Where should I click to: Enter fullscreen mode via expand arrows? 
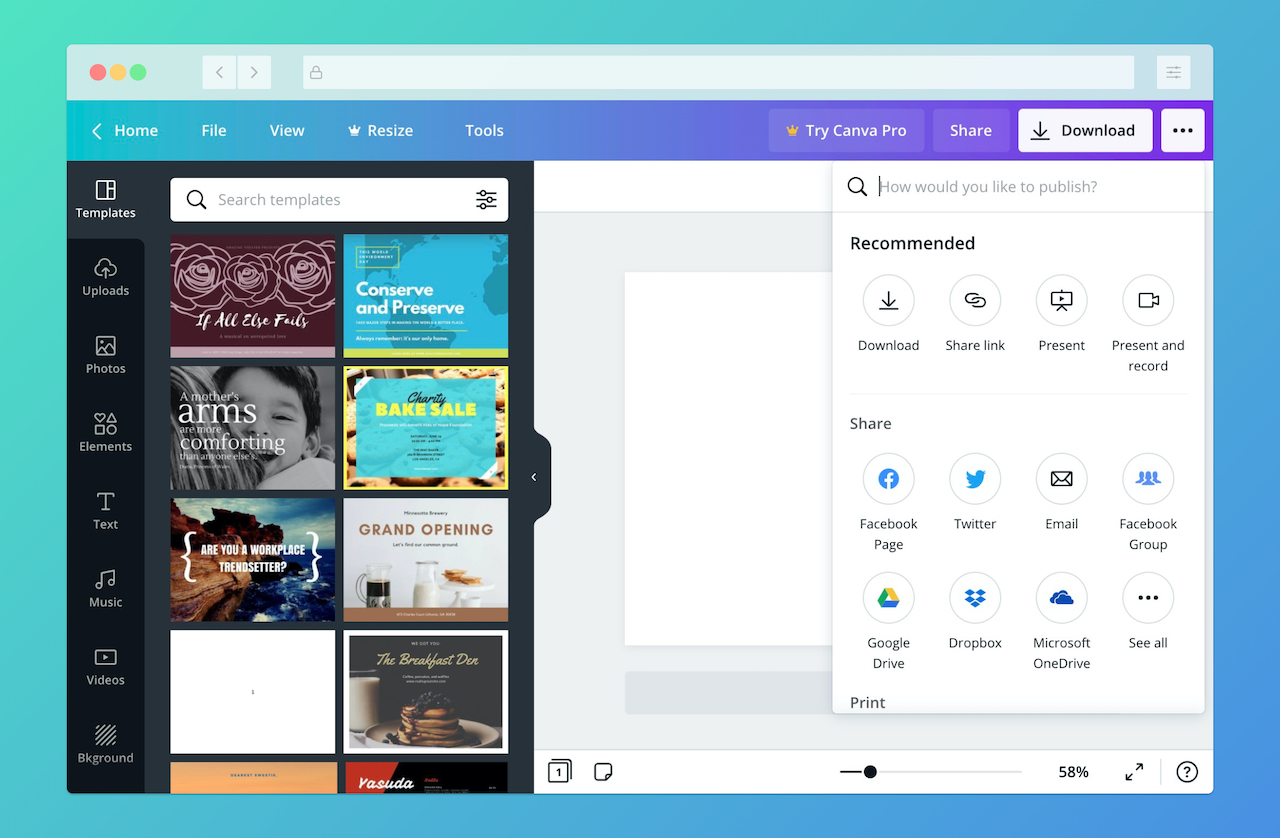(1134, 772)
